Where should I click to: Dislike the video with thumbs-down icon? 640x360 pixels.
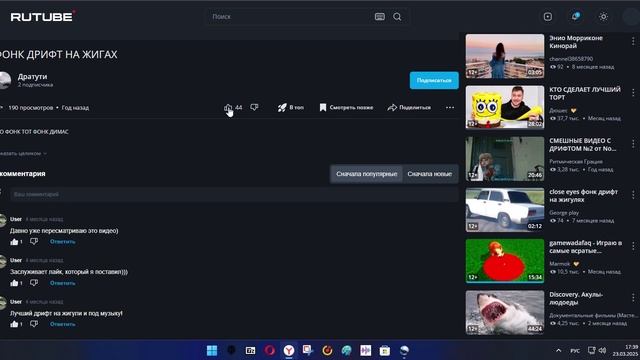click(x=254, y=107)
